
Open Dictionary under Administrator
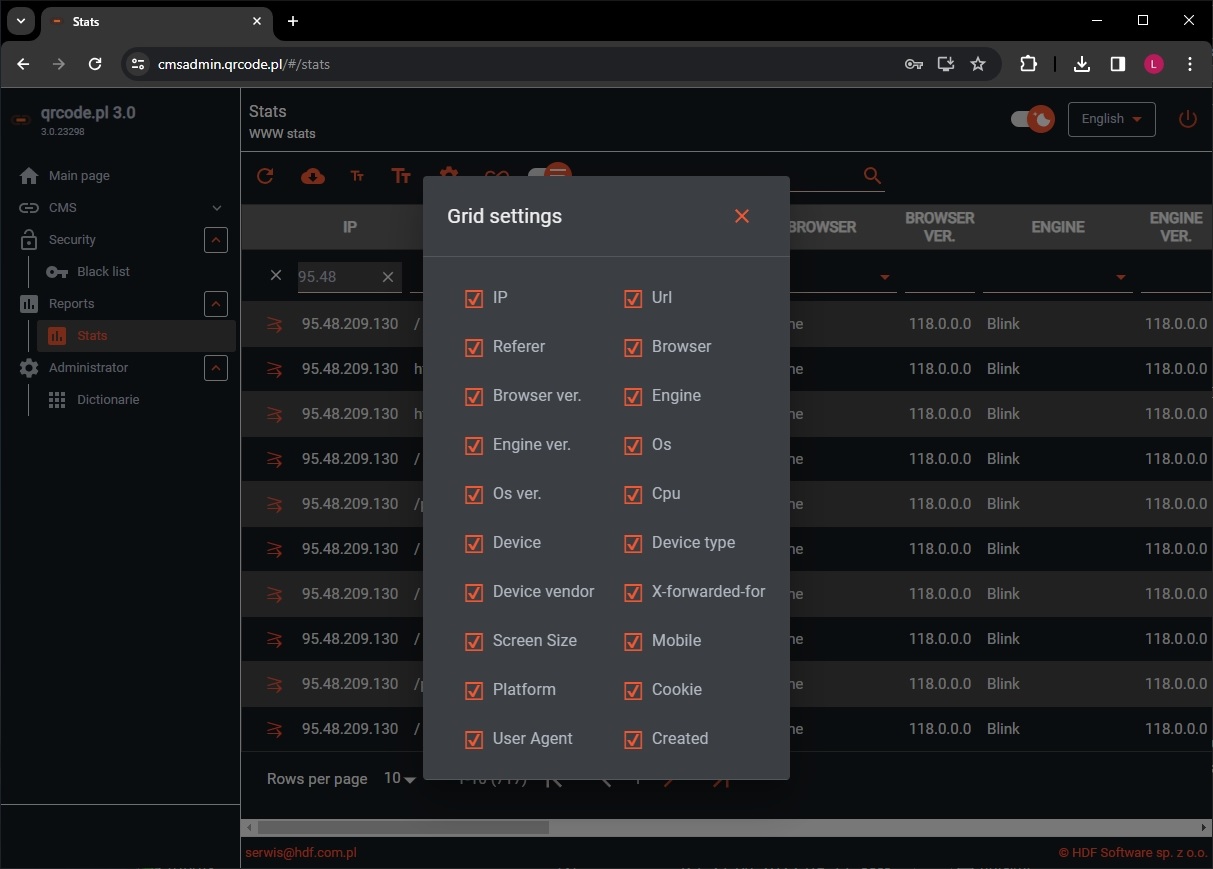tap(107, 399)
